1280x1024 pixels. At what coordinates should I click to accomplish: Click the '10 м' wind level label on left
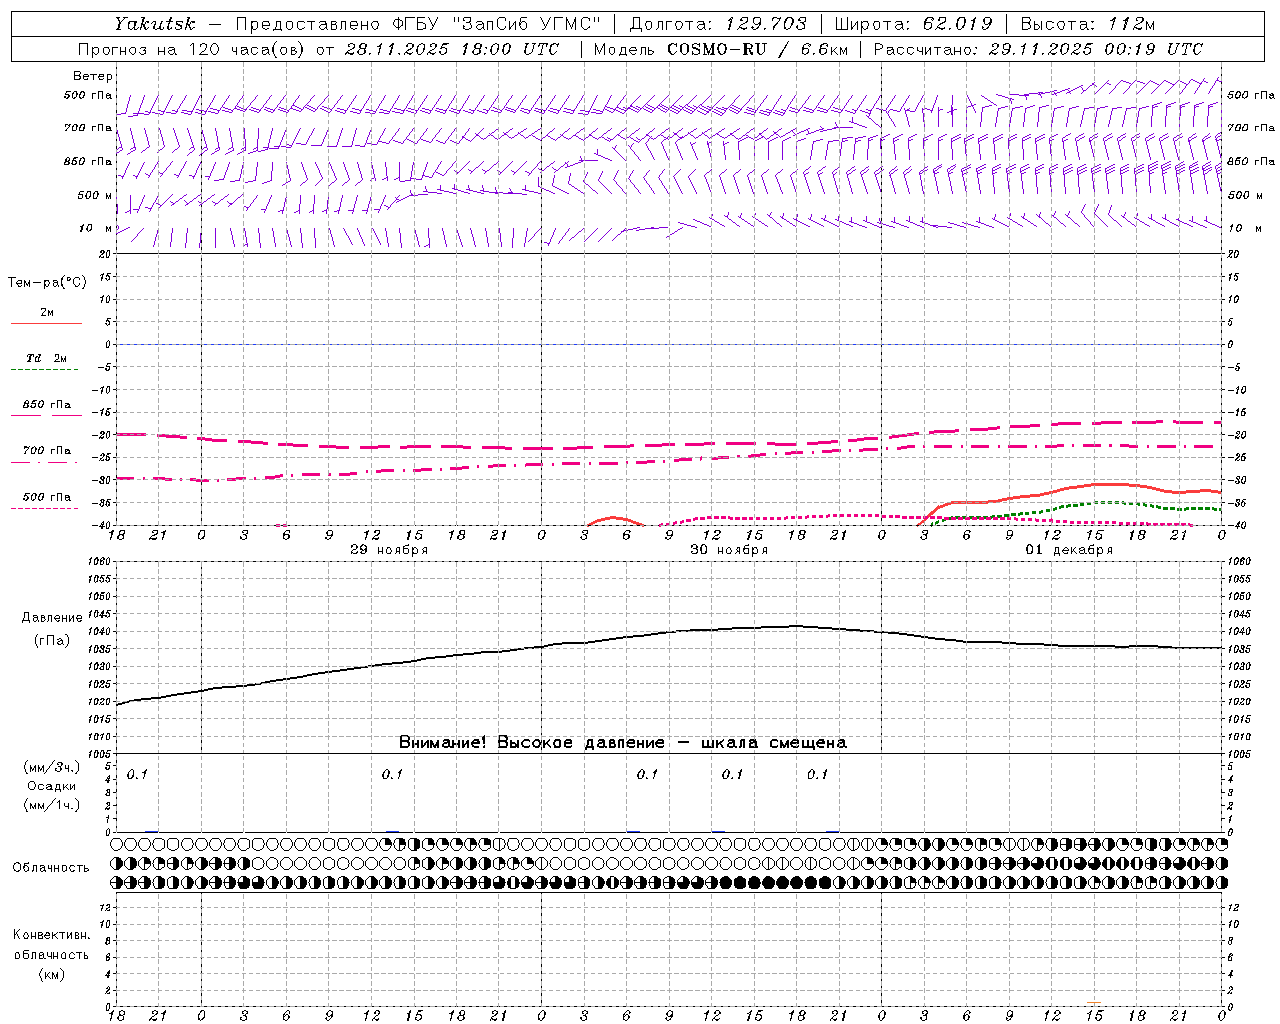[95, 229]
